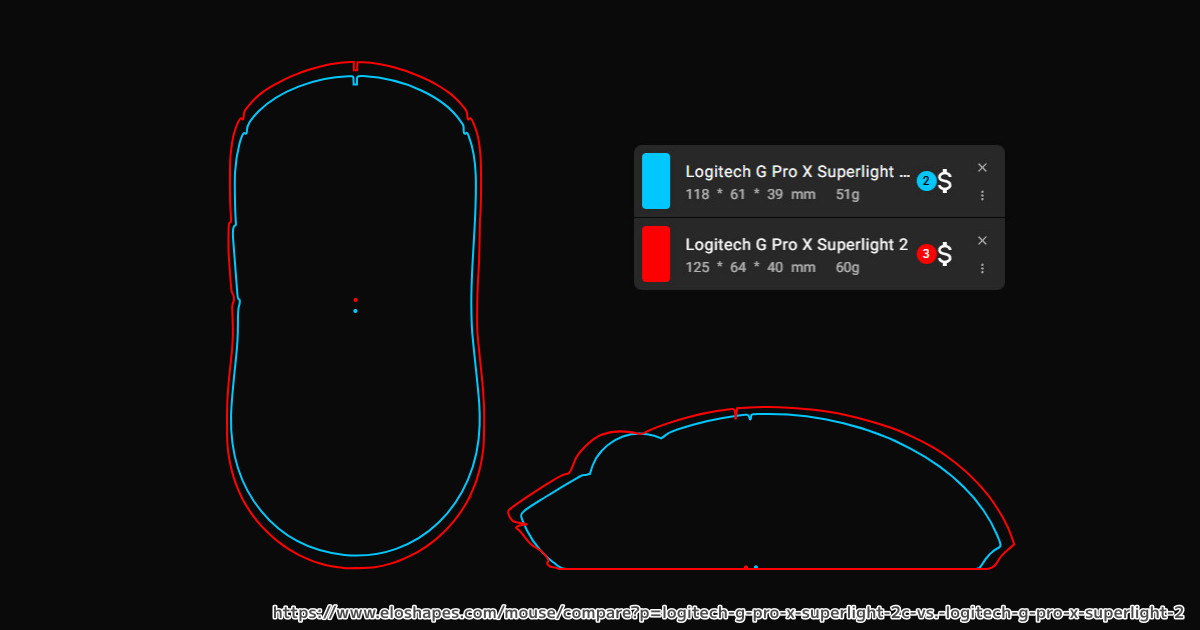This screenshot has width=1200, height=630.
Task: Open the Logitech G Pro X Superlight 2 name
Action: click(x=796, y=245)
